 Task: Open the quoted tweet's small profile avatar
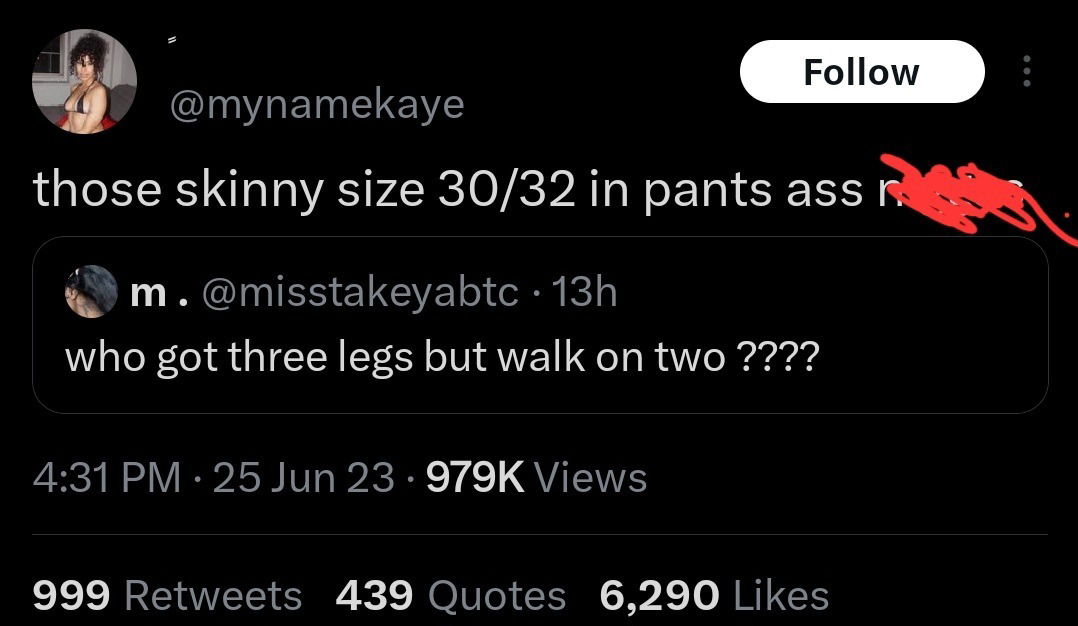[91, 291]
